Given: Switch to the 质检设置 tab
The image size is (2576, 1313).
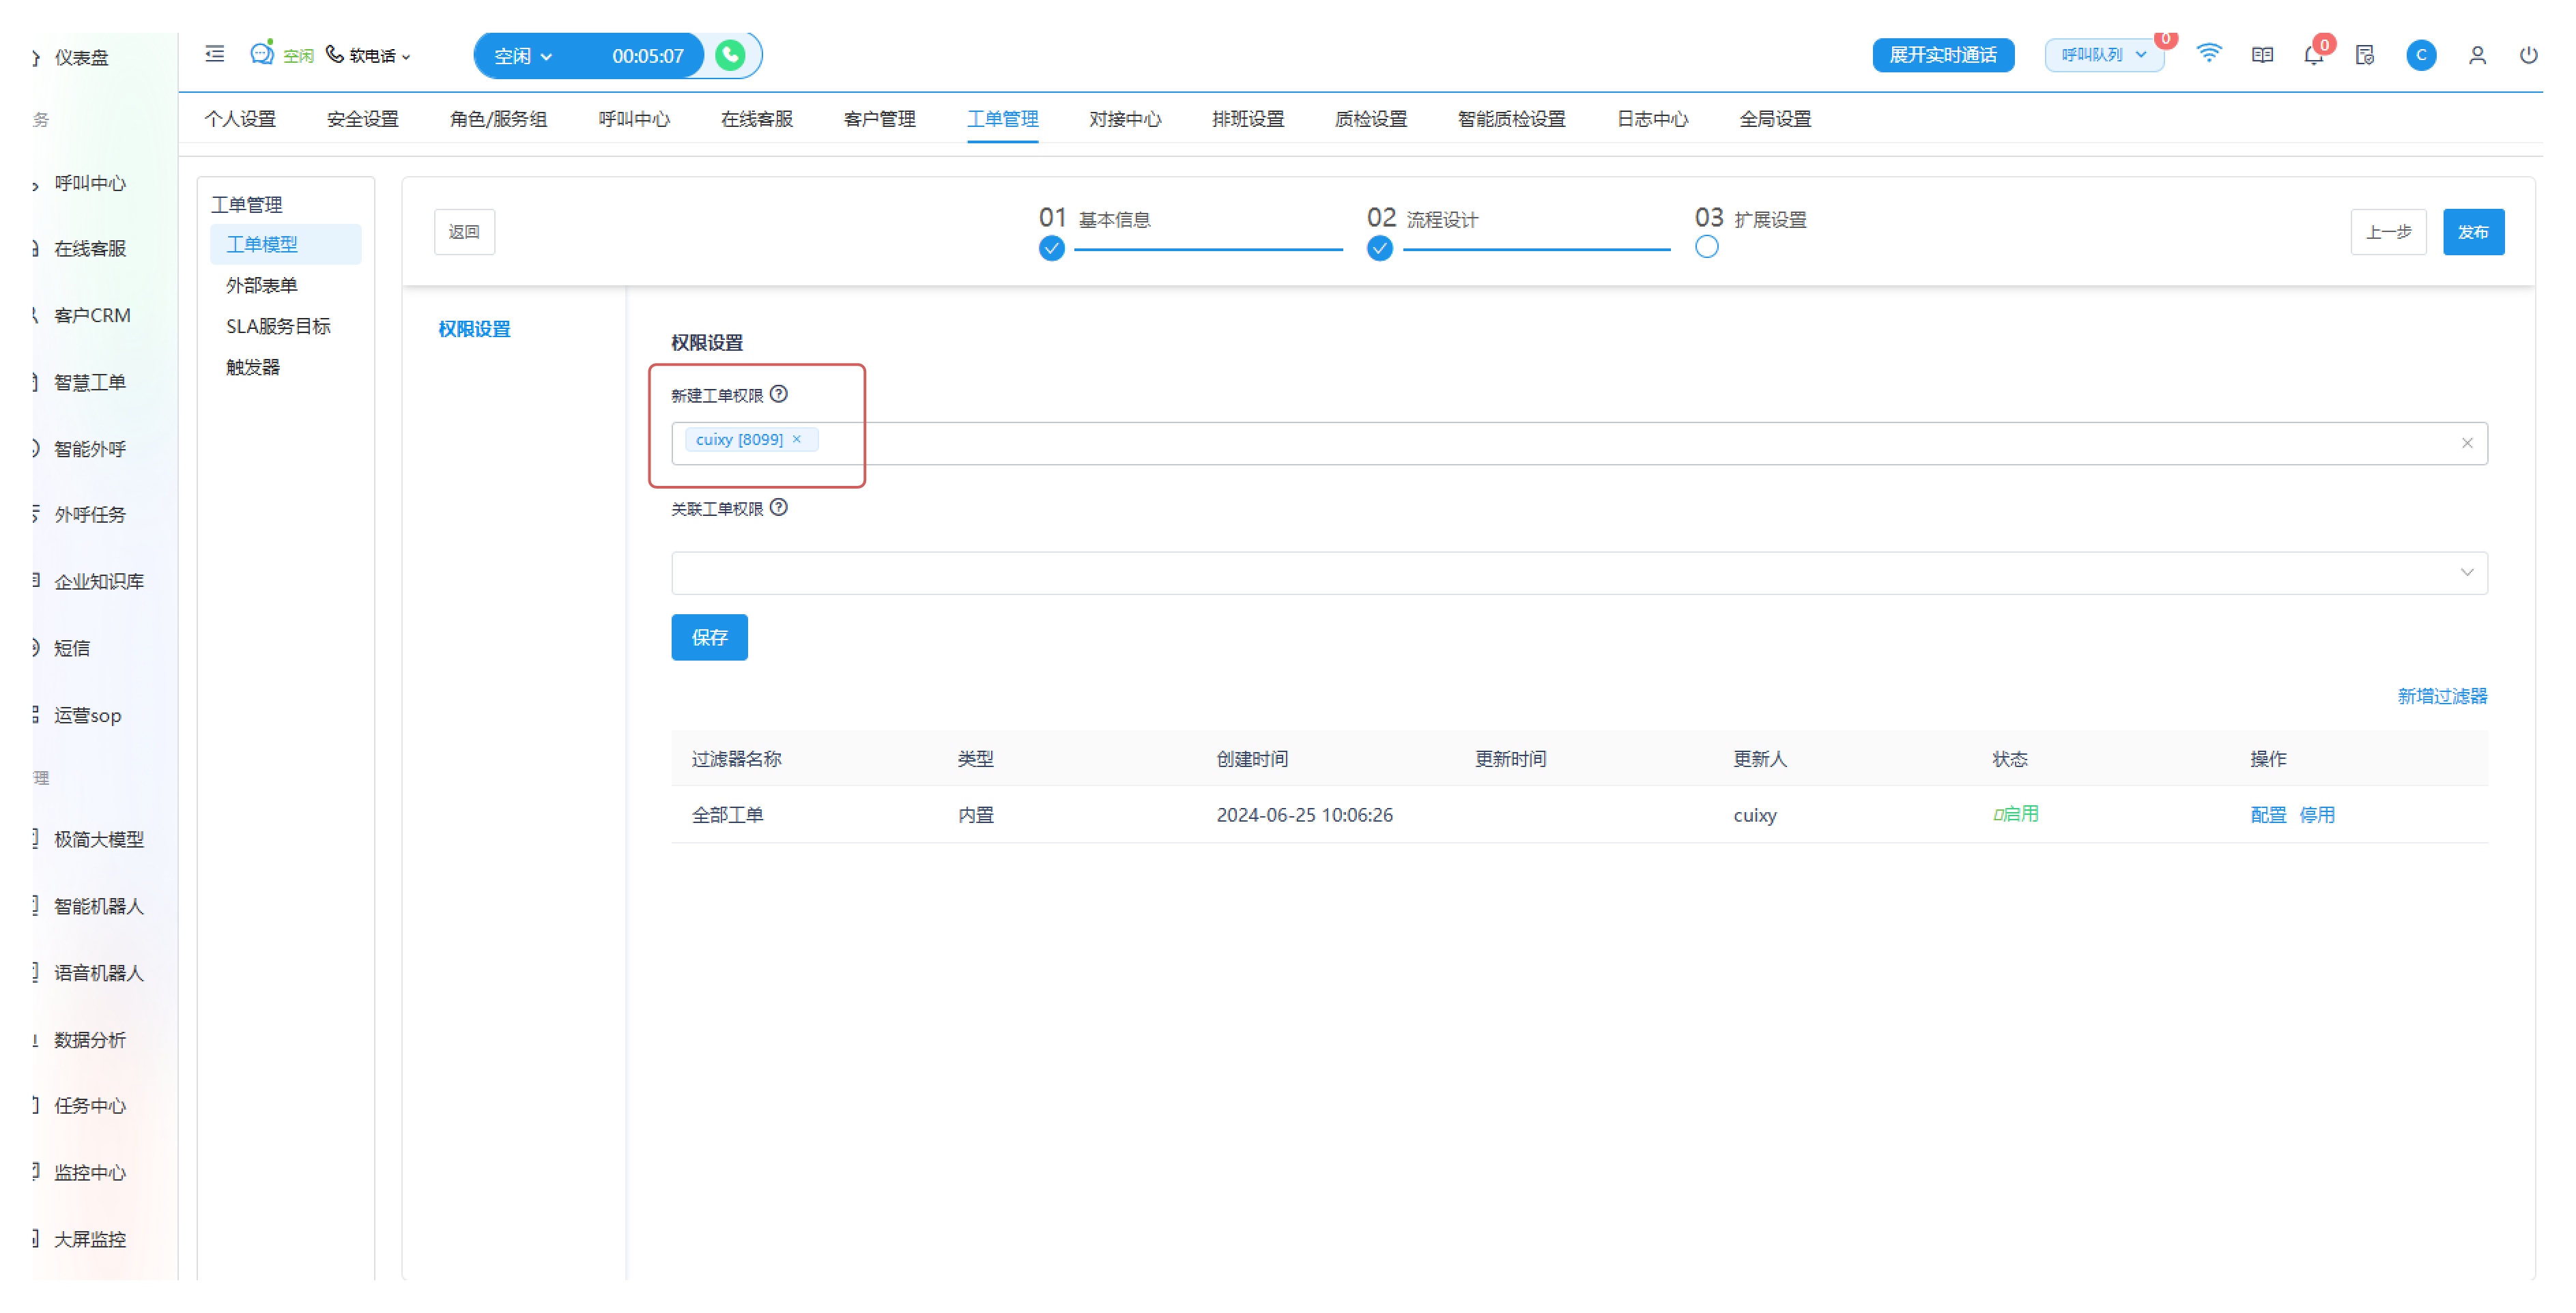Looking at the screenshot, I should pyautogui.click(x=1370, y=119).
